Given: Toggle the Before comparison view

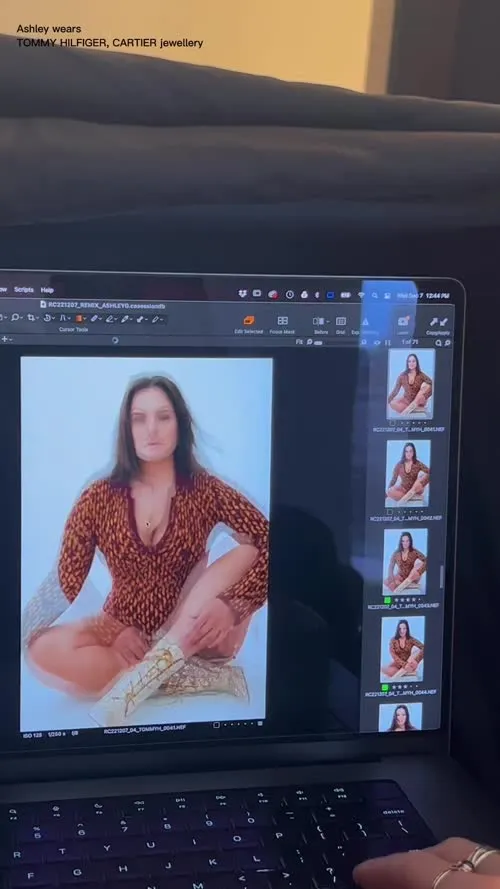Looking at the screenshot, I should pos(318,321).
